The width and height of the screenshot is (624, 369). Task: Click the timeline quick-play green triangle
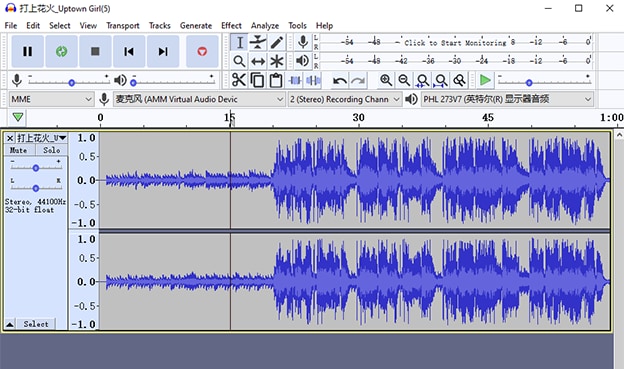[18, 117]
